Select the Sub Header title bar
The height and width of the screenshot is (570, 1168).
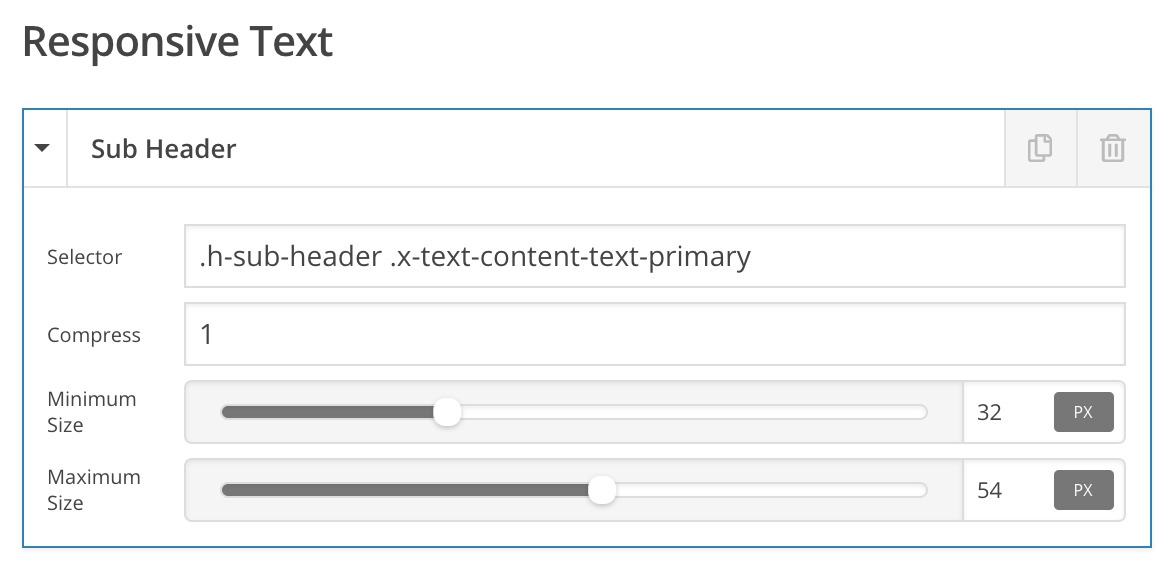(536, 148)
